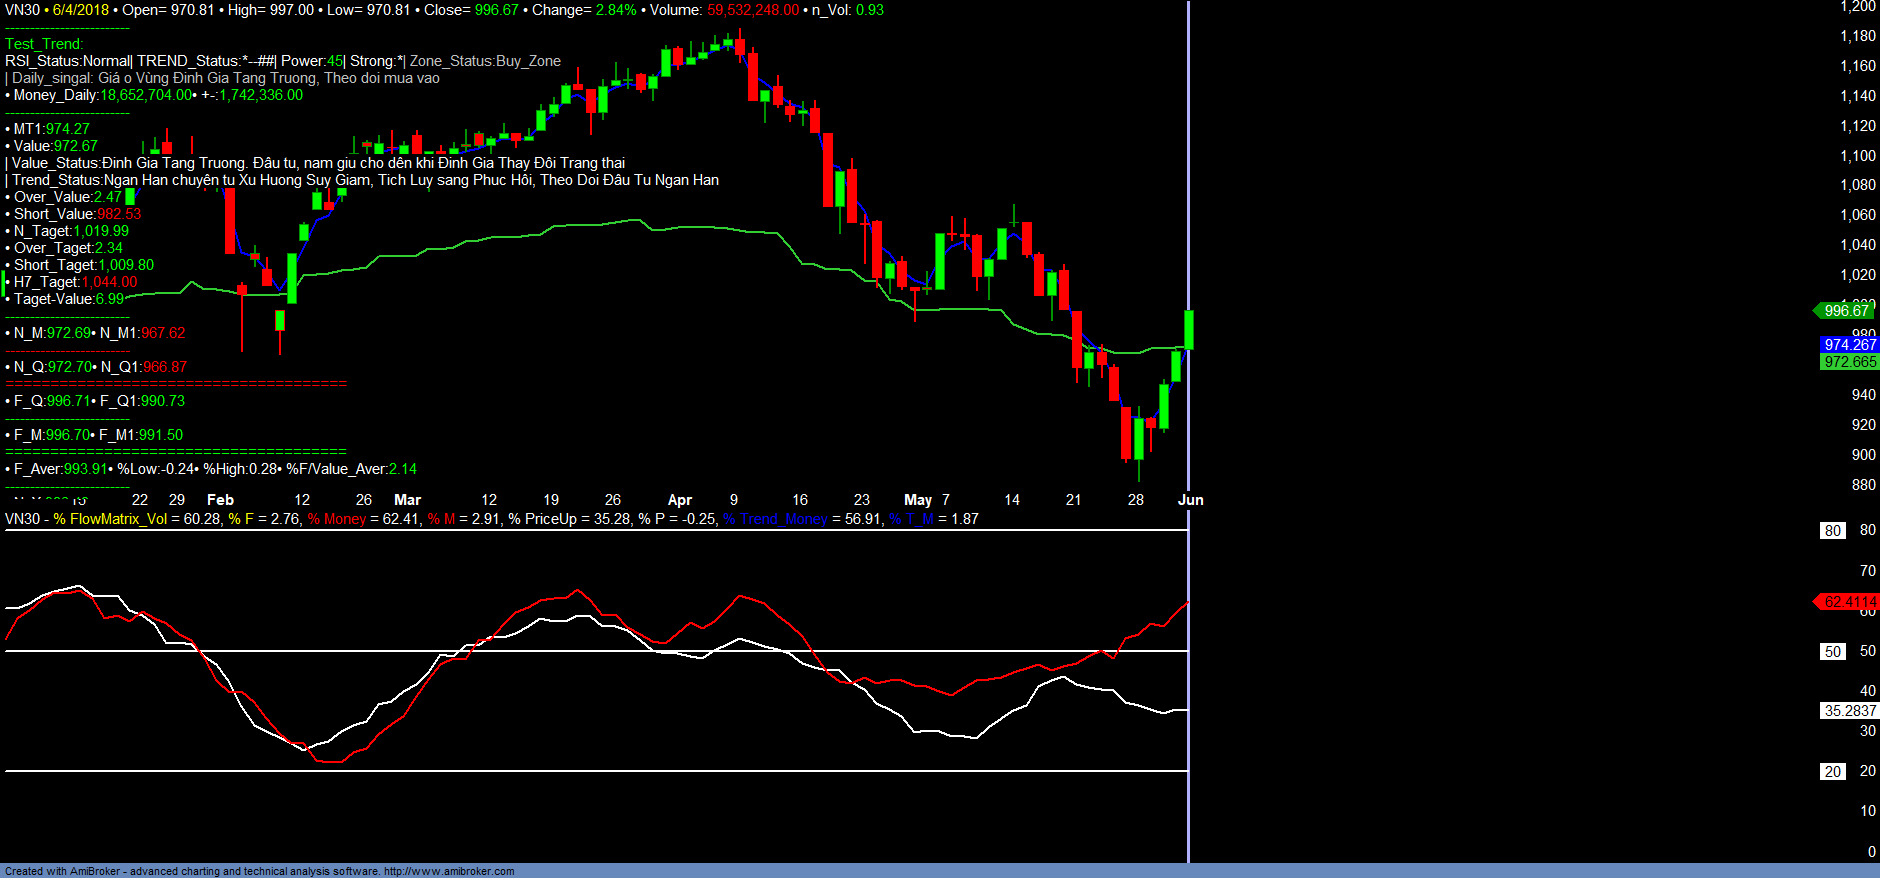Click the green 996.67 closing price label

[x=1846, y=311]
